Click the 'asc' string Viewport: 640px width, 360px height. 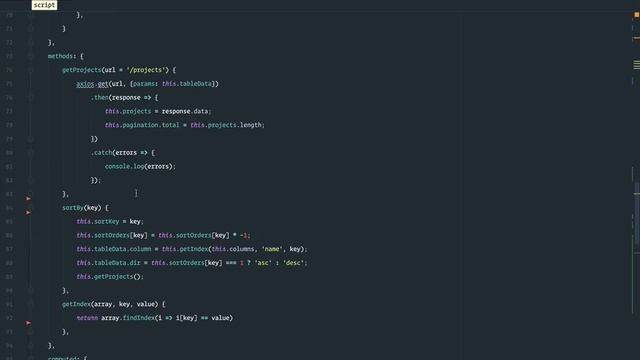pos(263,263)
